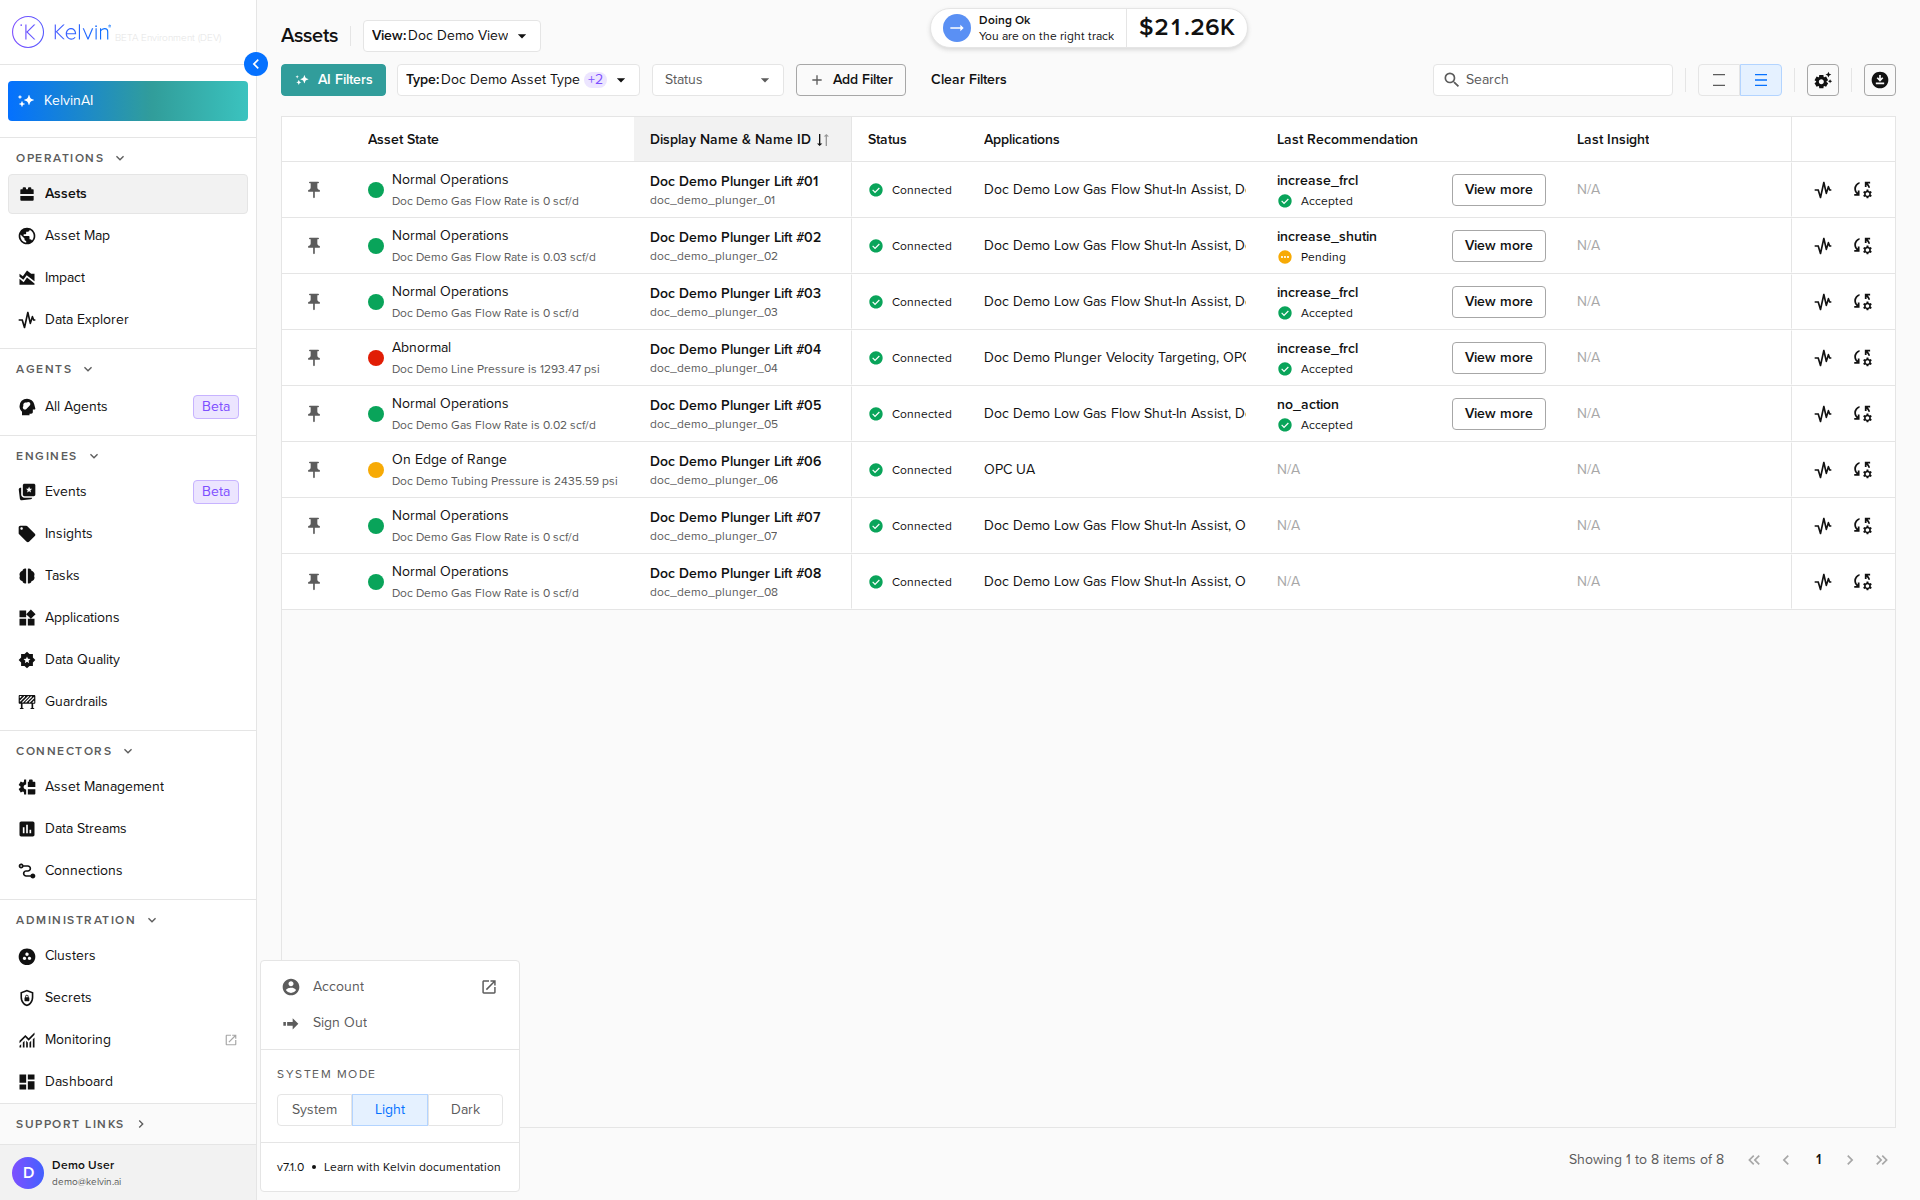Select Sign Out from the user menu

(390, 1023)
